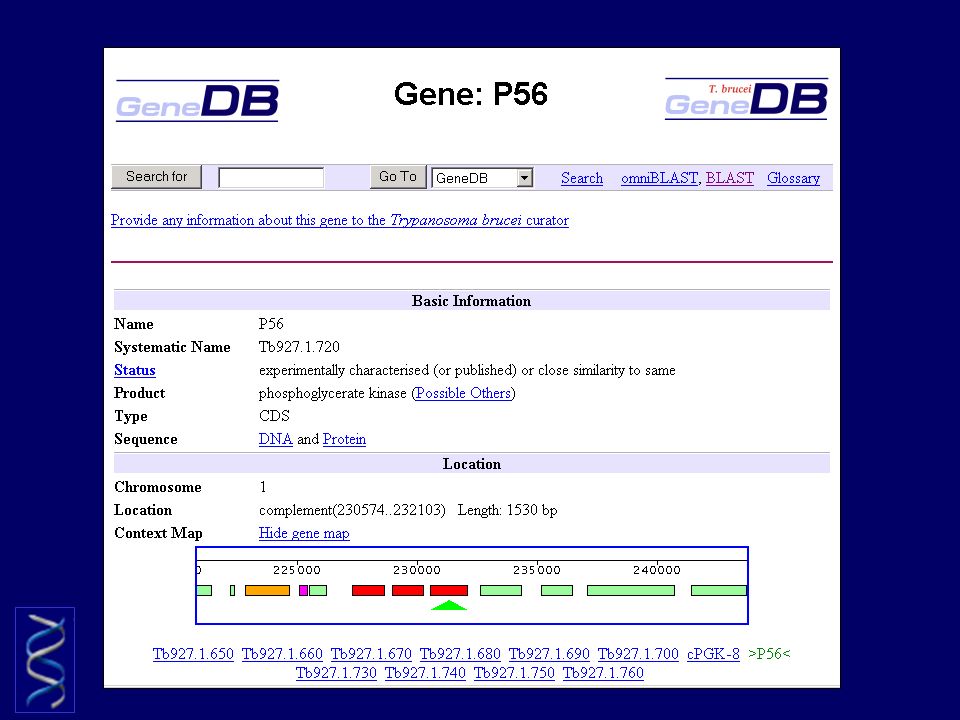960x720 pixels.
Task: Open the Possible Others link
Action: pyautogui.click(x=463, y=393)
